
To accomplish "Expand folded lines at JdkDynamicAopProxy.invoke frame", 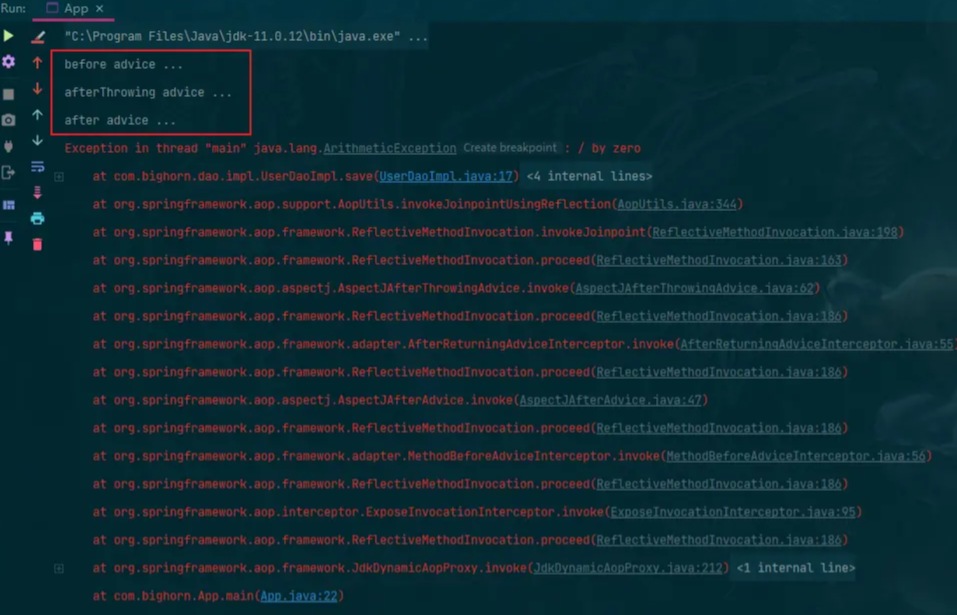I will [x=59, y=568].
